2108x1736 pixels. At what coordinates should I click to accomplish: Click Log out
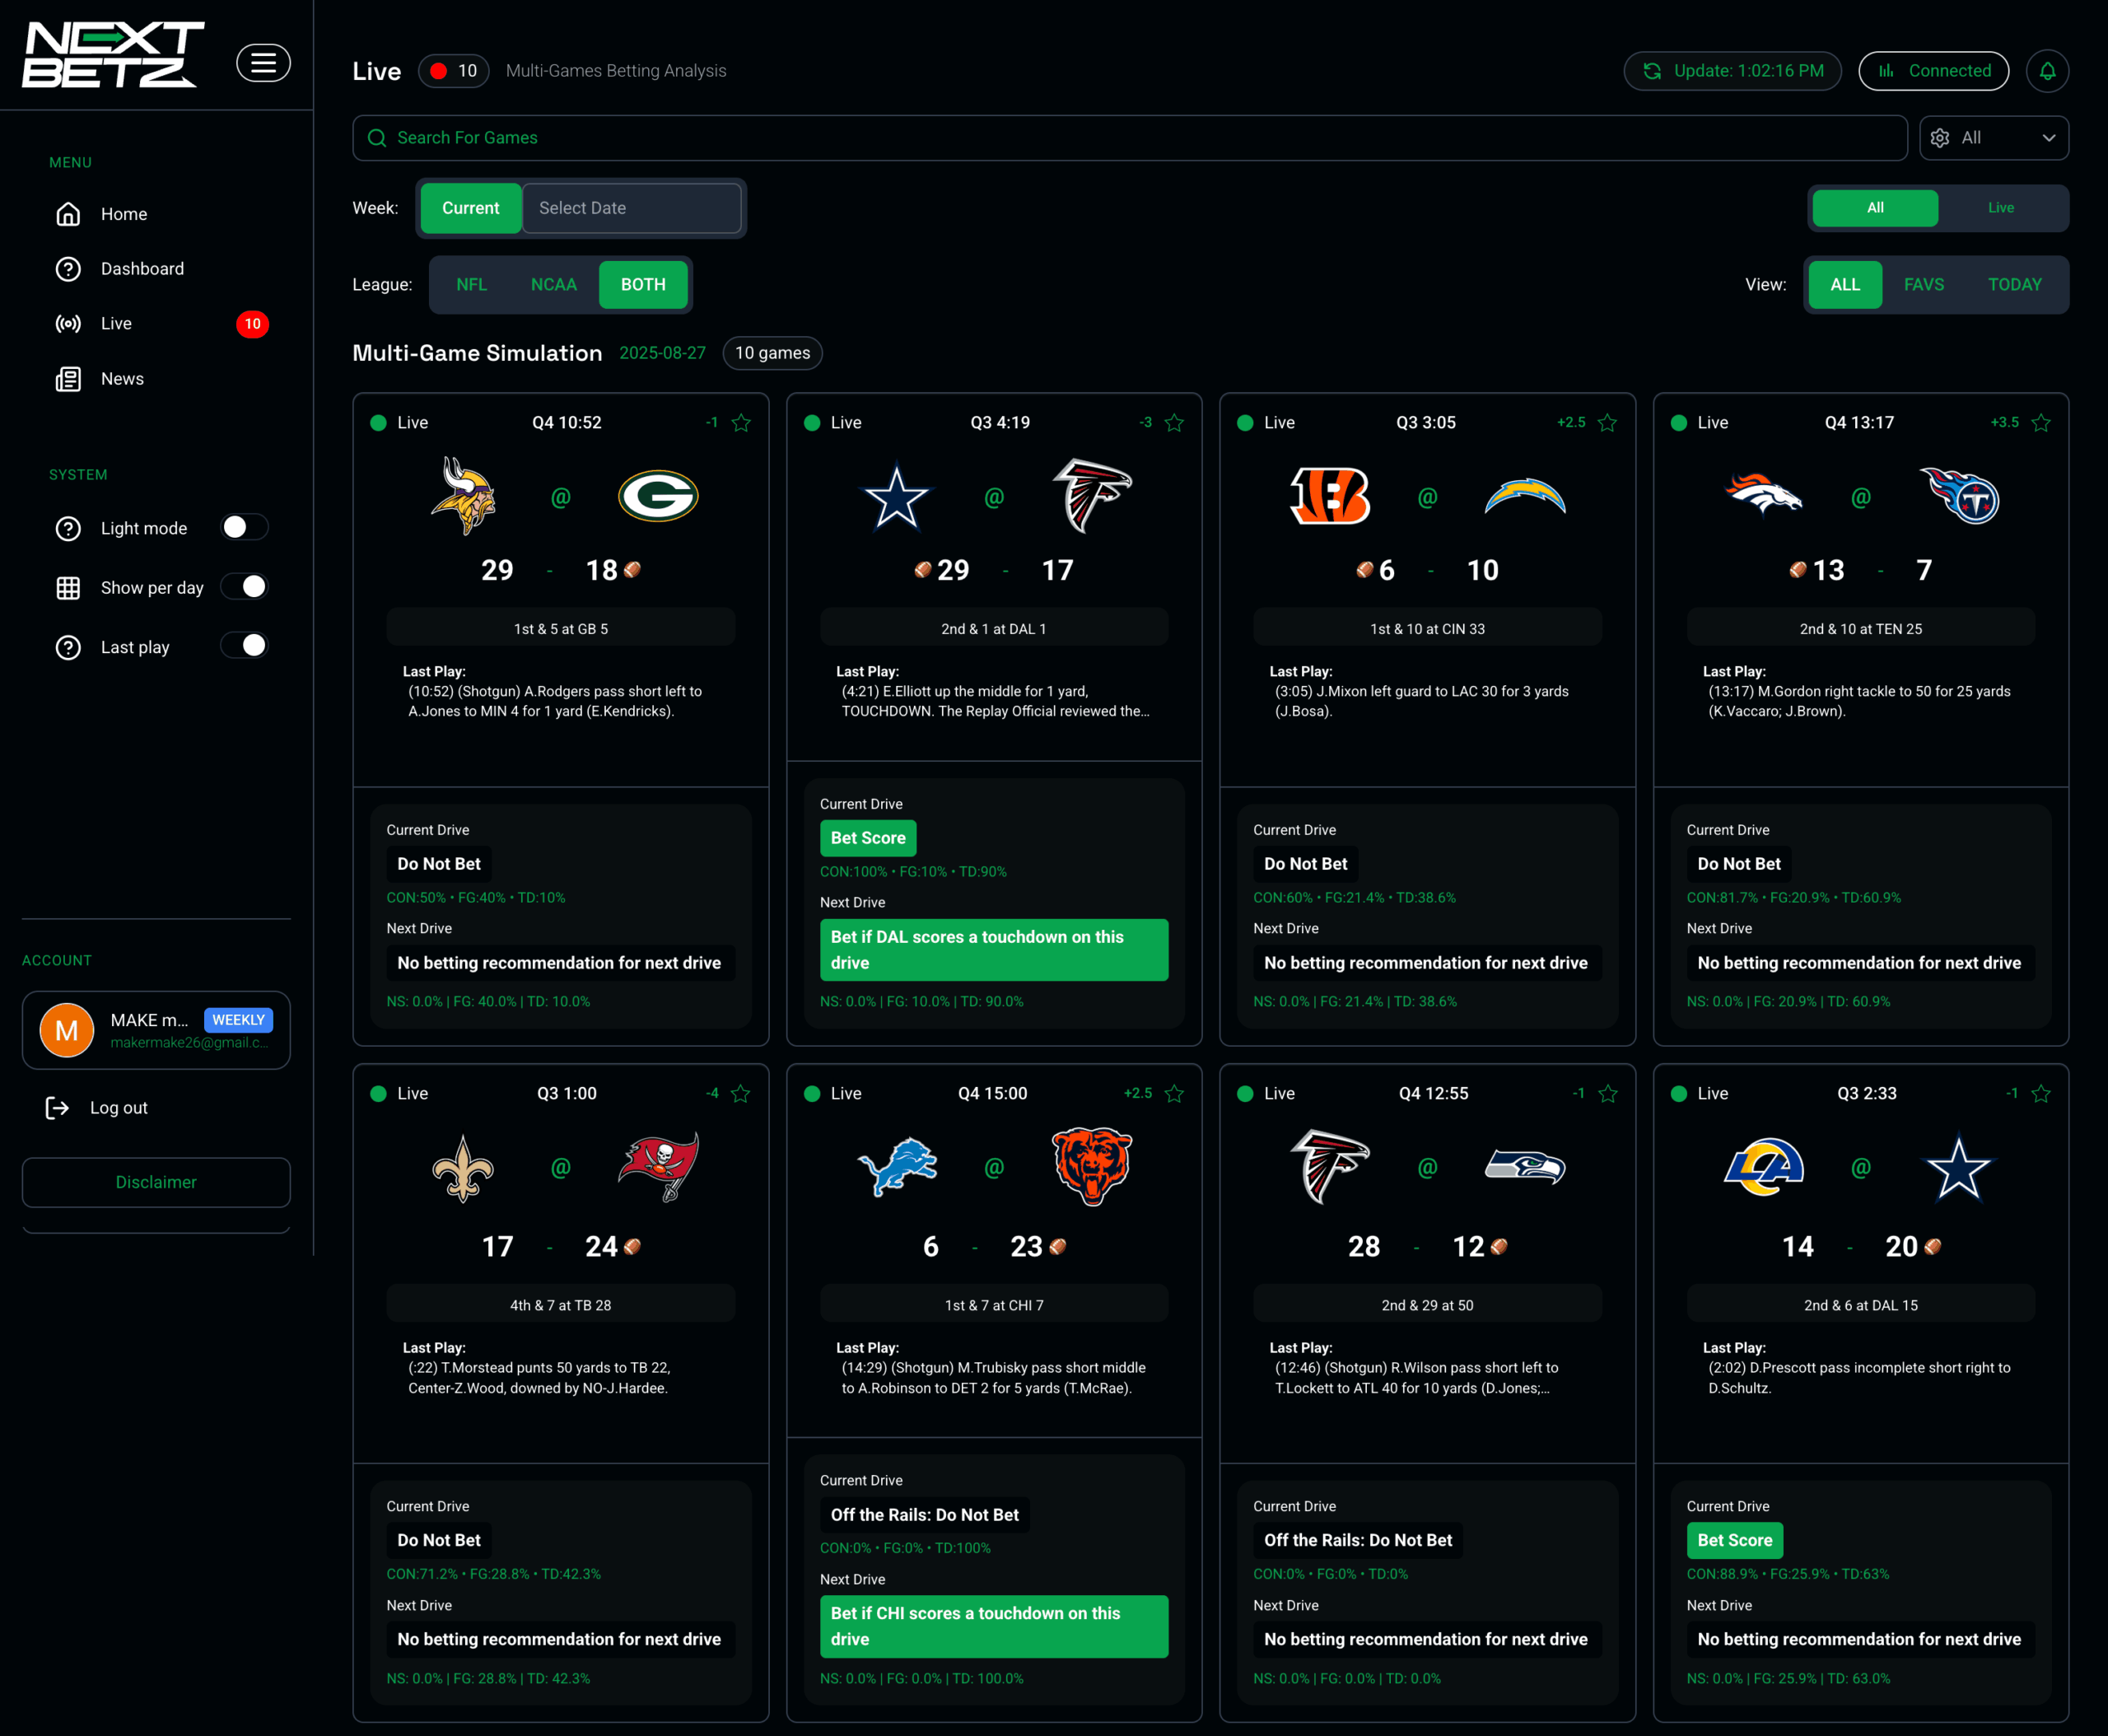tap(118, 1108)
